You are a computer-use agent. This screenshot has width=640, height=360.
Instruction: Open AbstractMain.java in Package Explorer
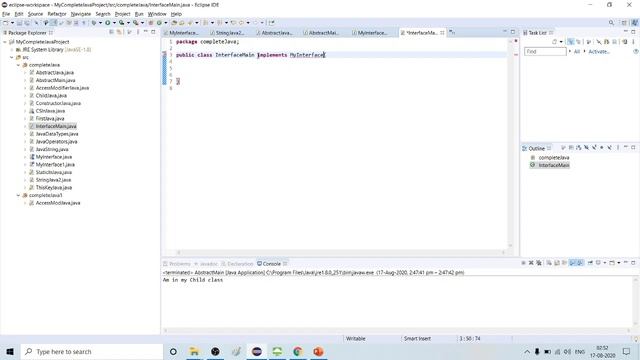55,80
